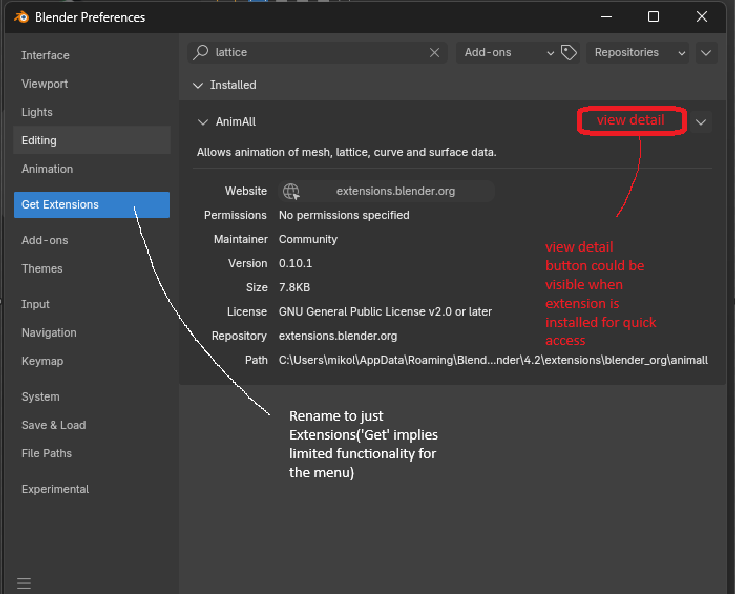
Task: Minimize the Blender Preferences window
Action: pyautogui.click(x=607, y=17)
